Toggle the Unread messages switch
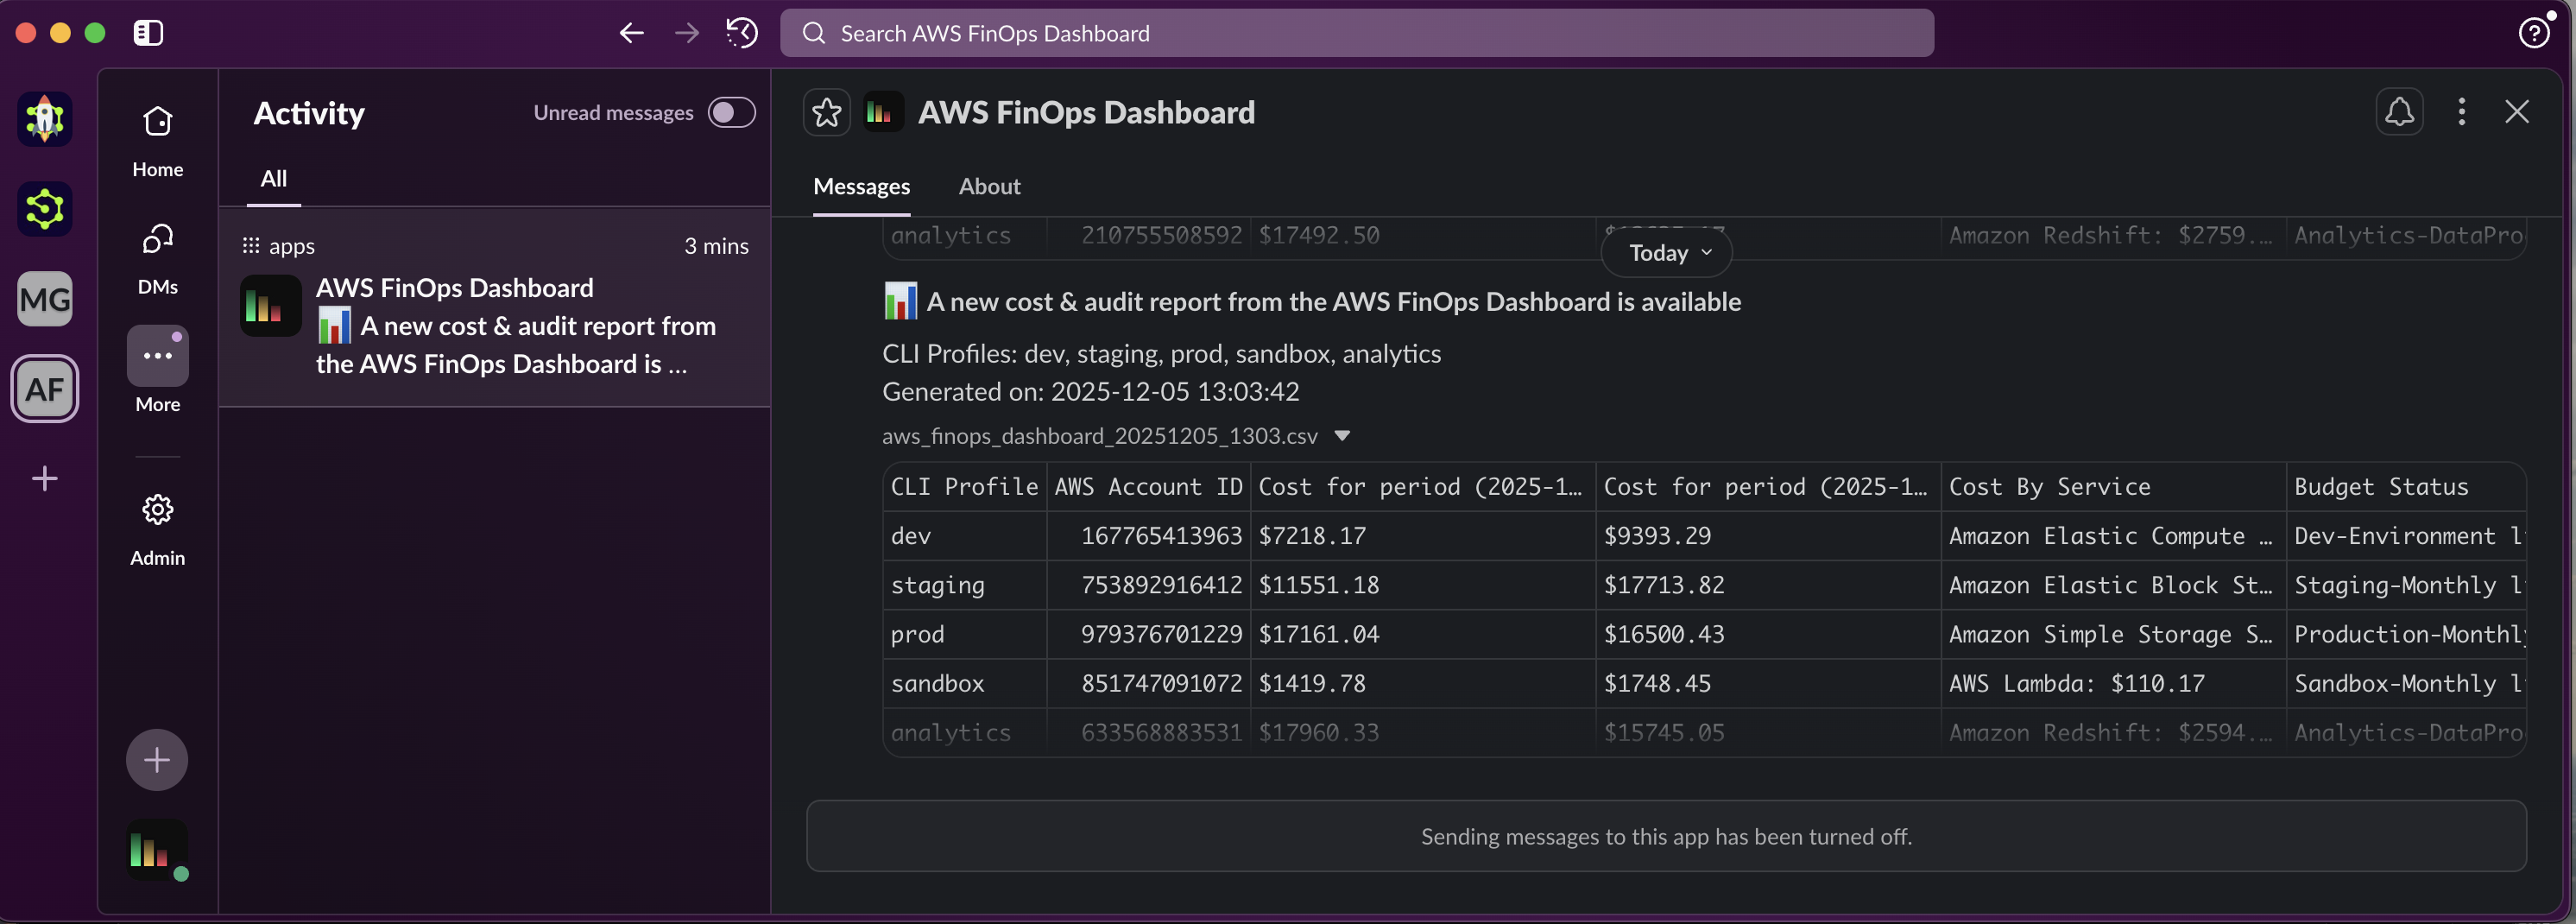 coord(732,112)
